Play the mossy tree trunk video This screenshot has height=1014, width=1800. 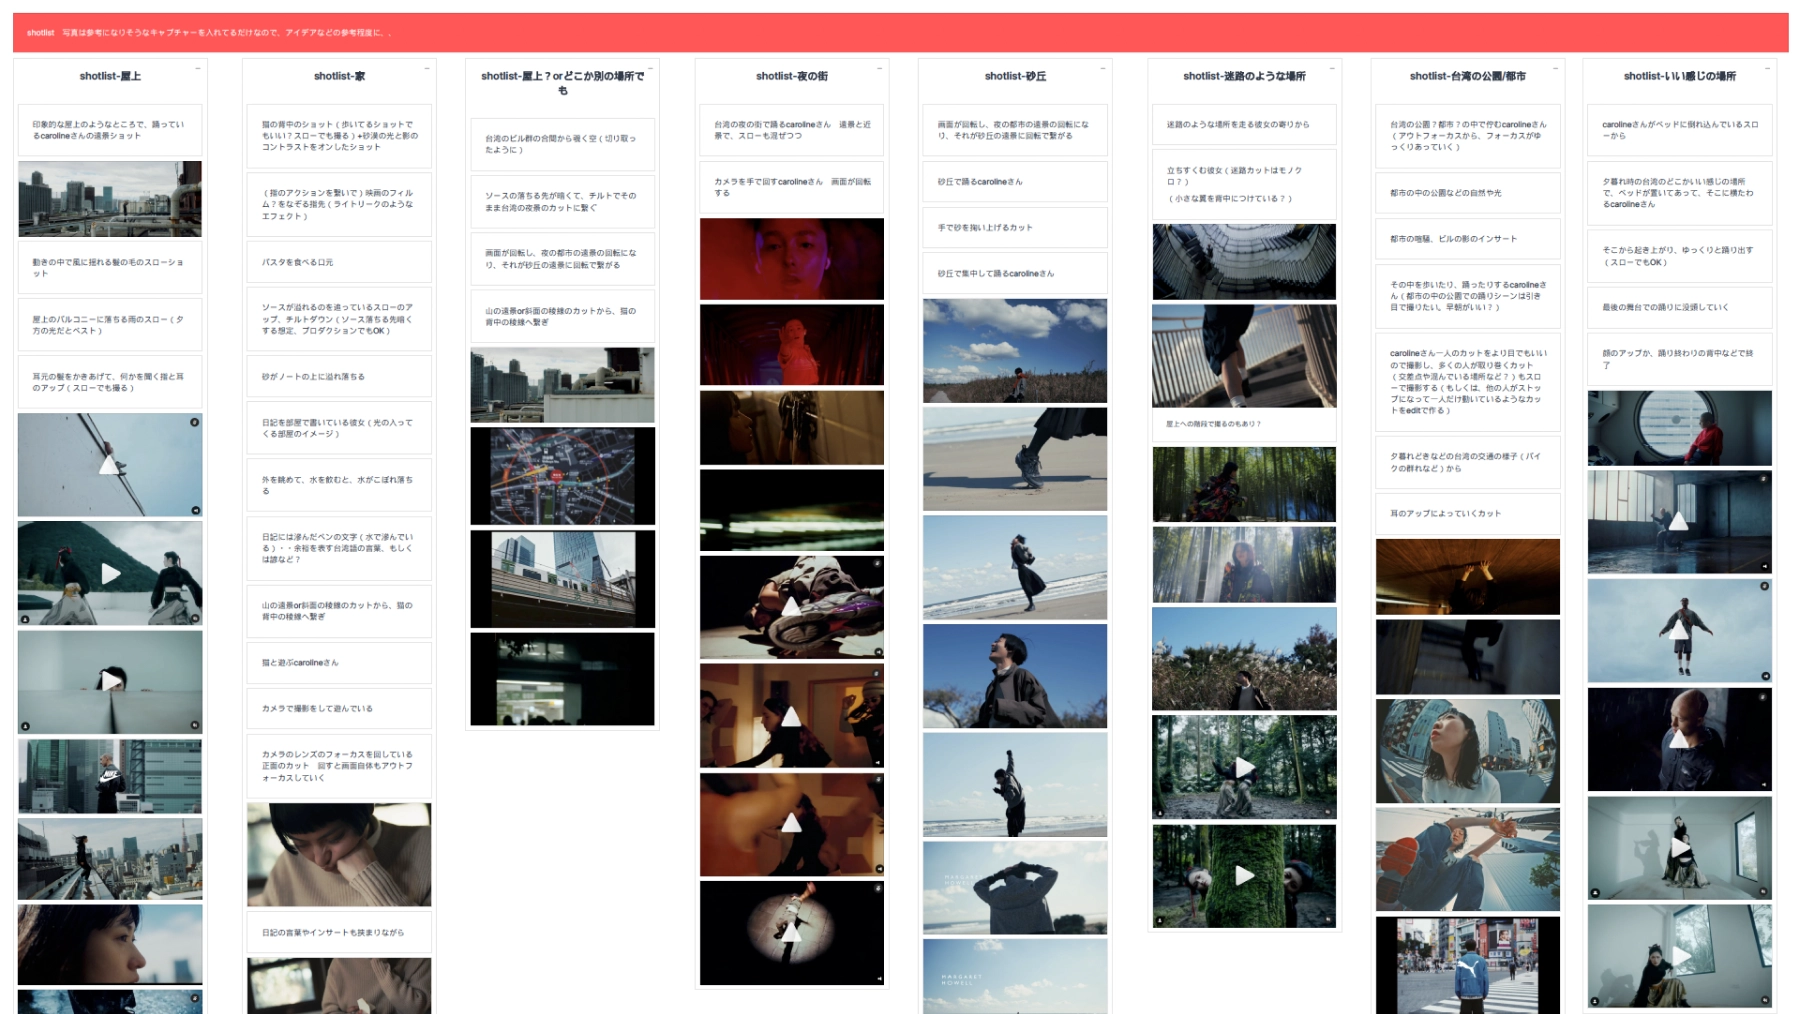pyautogui.click(x=1244, y=876)
